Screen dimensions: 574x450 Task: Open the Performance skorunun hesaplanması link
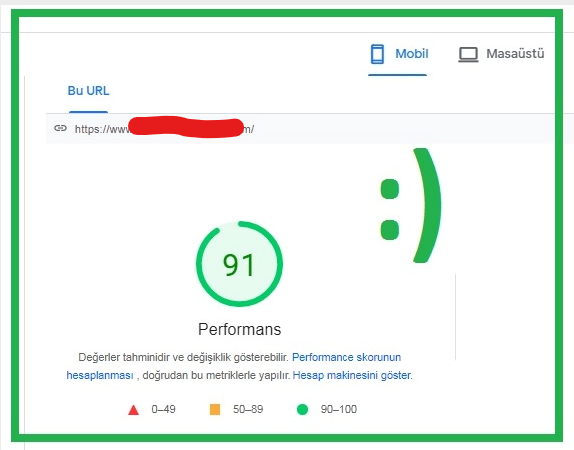pyautogui.click(x=346, y=357)
